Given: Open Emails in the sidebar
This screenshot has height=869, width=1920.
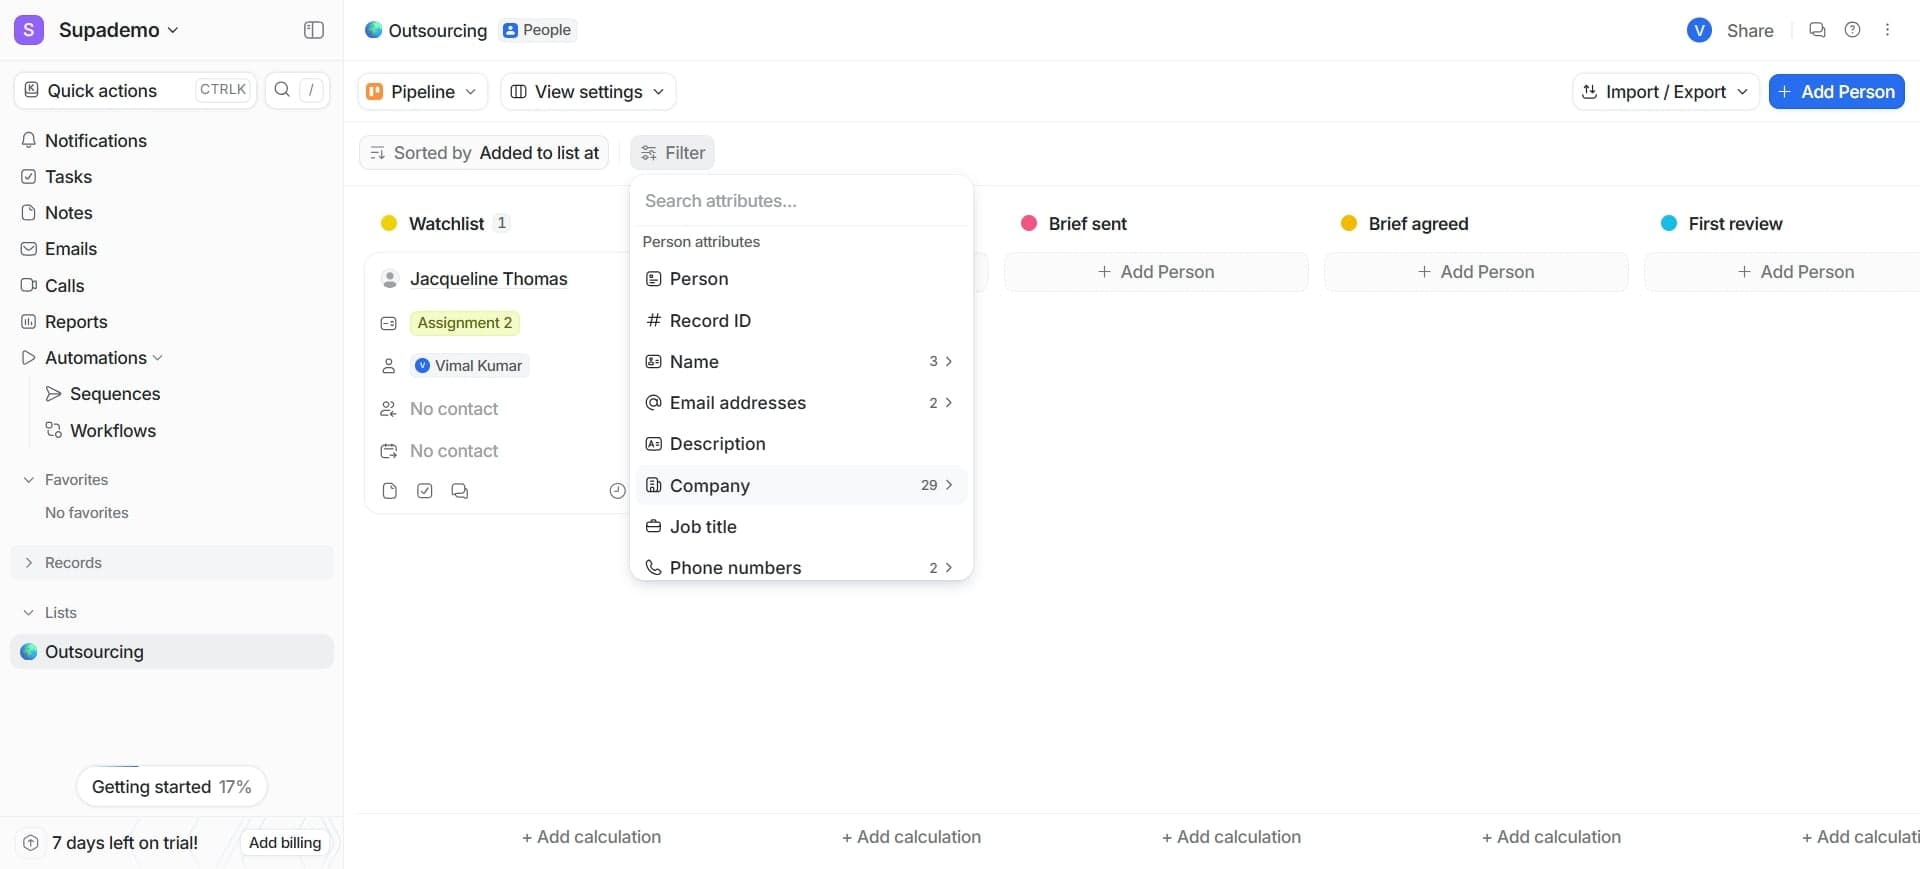Looking at the screenshot, I should 70,249.
